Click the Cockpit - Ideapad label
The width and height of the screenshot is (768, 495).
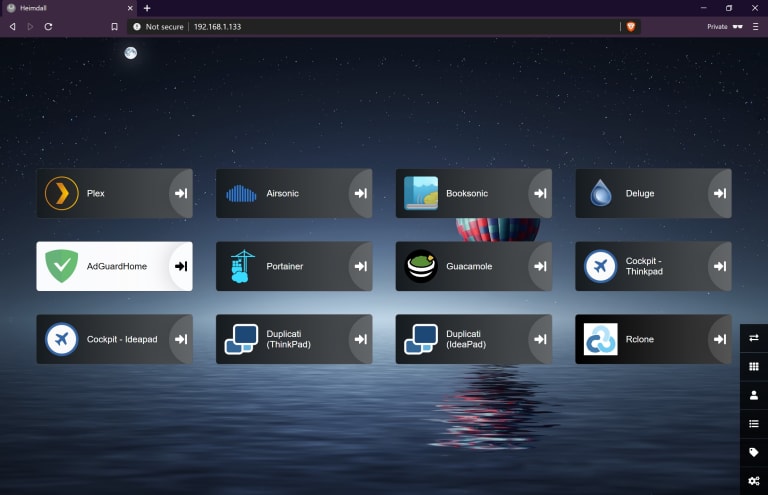point(122,339)
